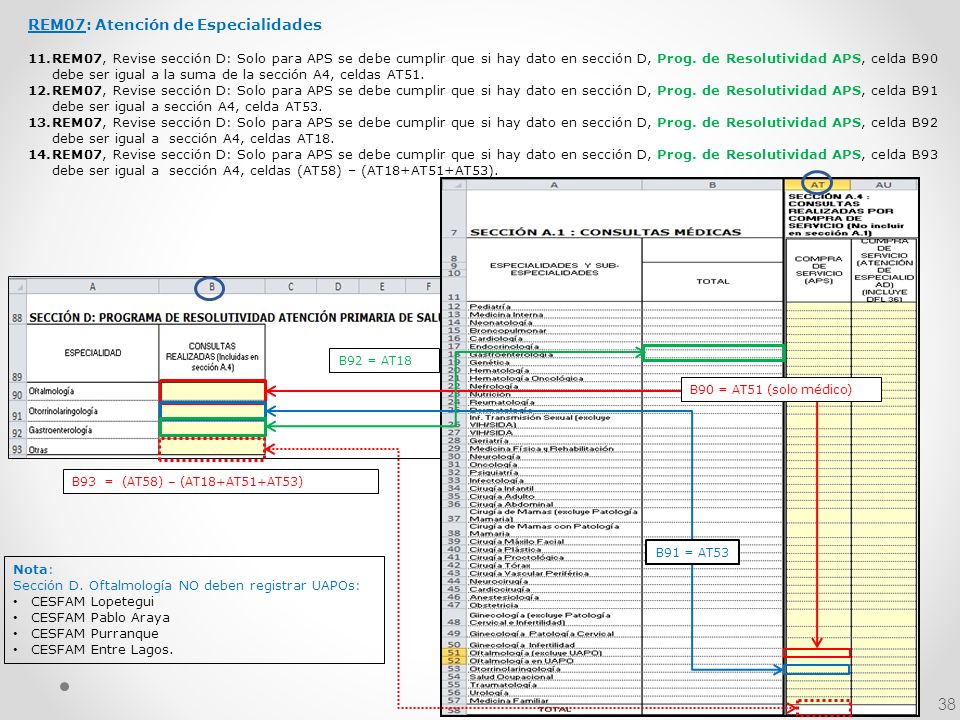The image size is (960, 720).
Task: Select the yellow input cell beside Otras
Action: click(212, 448)
